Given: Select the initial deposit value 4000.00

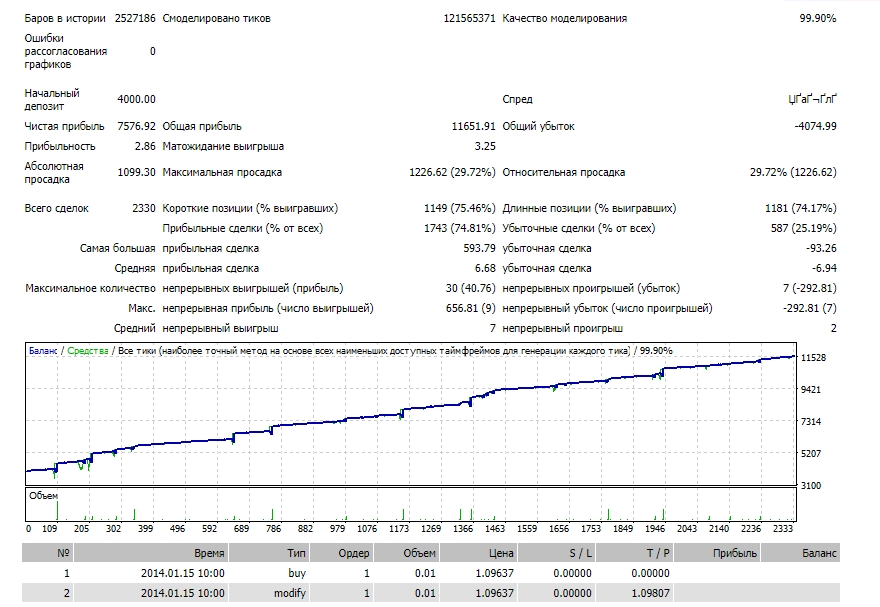Looking at the screenshot, I should point(136,99).
